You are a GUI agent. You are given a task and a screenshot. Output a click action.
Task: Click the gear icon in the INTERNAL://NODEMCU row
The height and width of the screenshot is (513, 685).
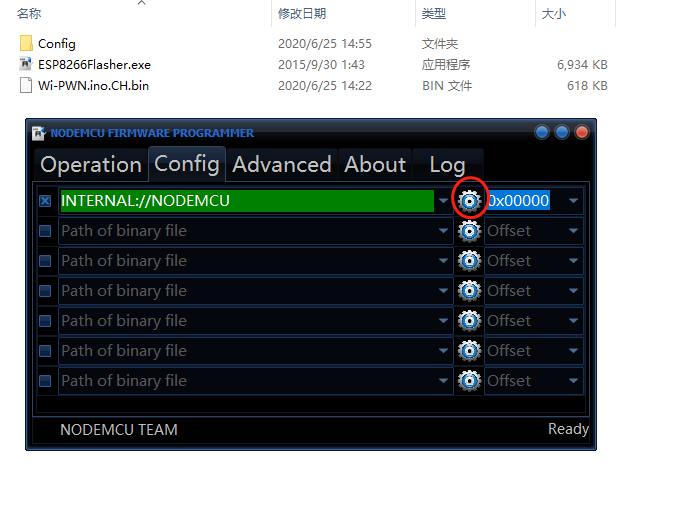(470, 201)
